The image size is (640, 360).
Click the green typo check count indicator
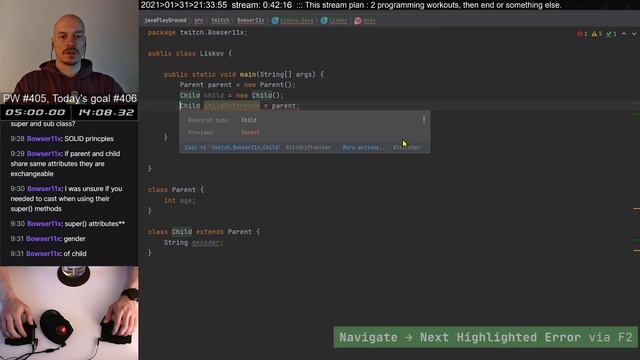[x=611, y=34]
